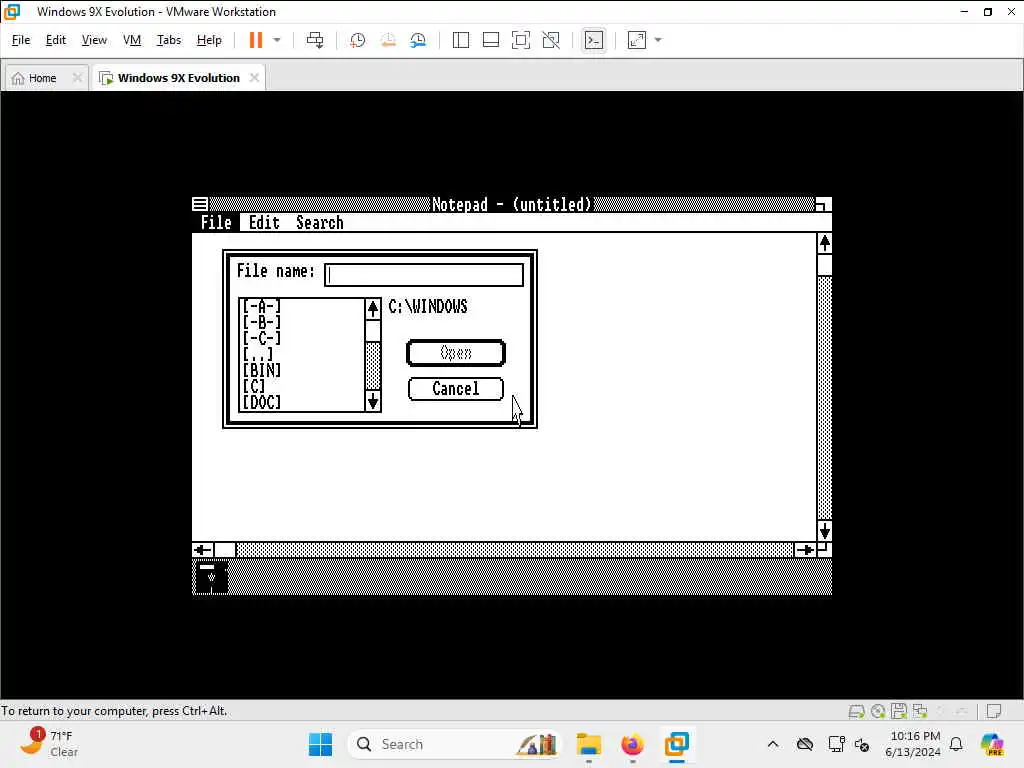Viewport: 1024px width, 768px height.
Task: Open the snapshot manager icon
Action: click(418, 40)
